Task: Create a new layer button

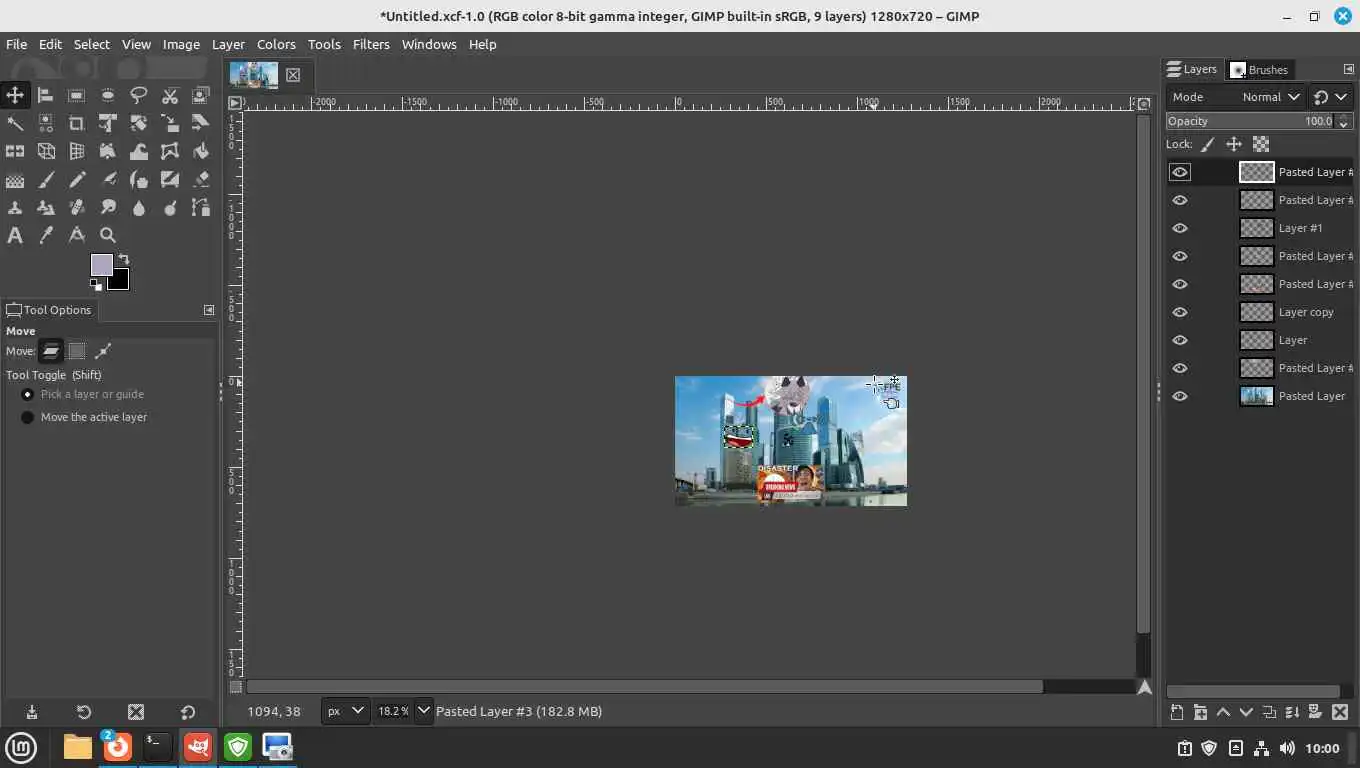Action: (x=1177, y=712)
